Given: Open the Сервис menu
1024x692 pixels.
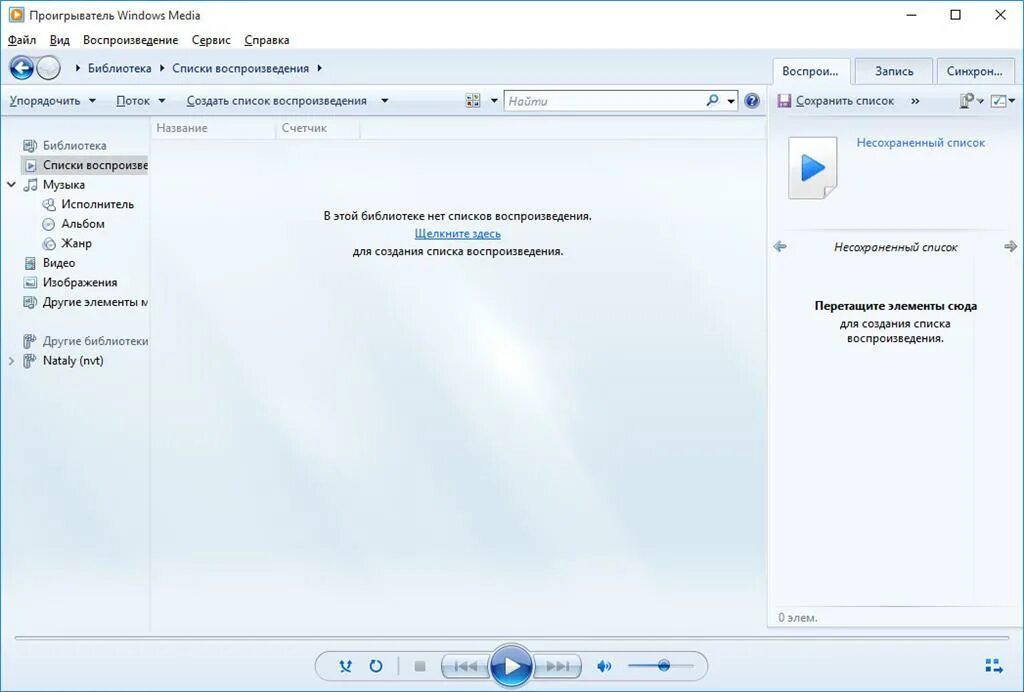Looking at the screenshot, I should [x=211, y=40].
